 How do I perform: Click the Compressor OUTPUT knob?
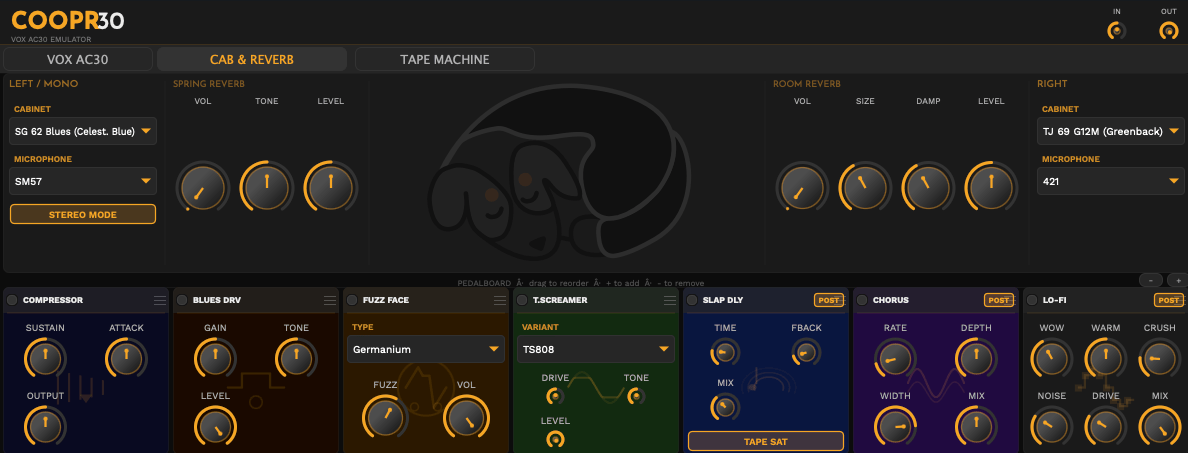[45, 426]
